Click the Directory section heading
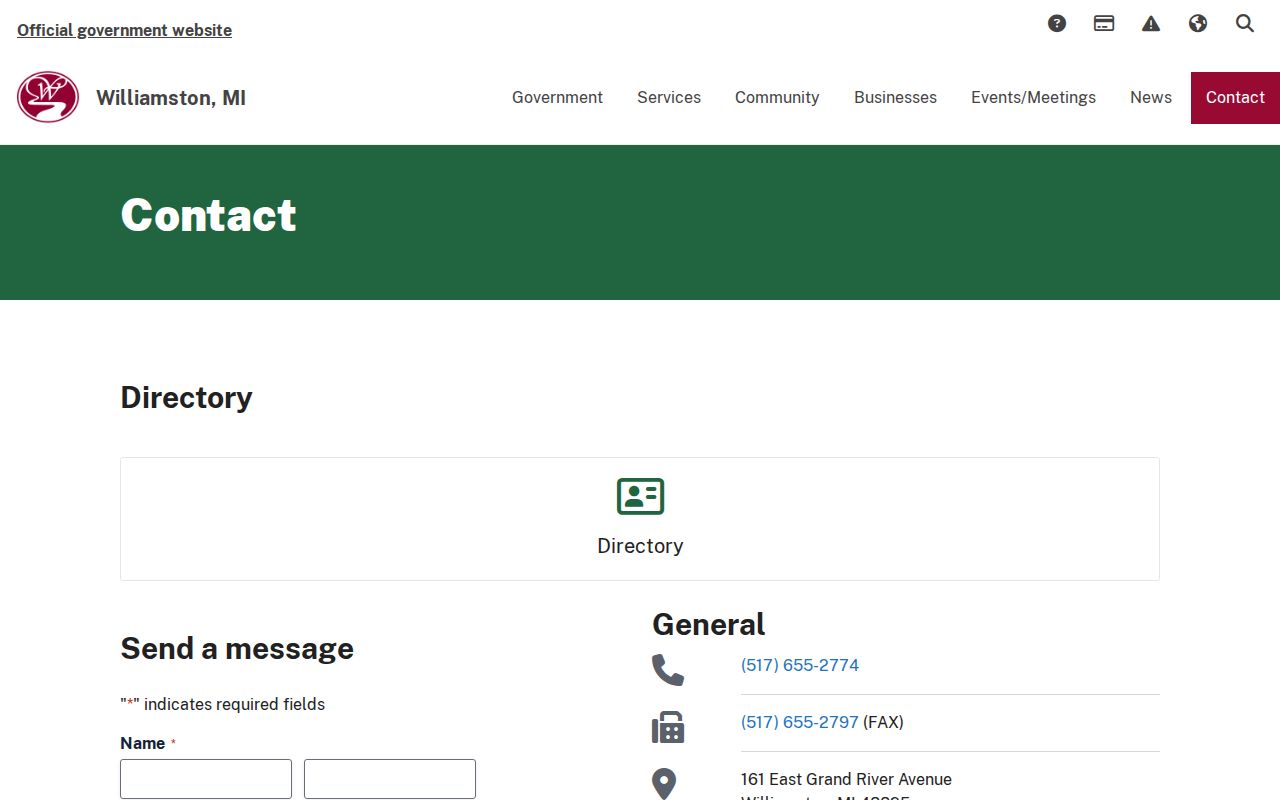This screenshot has height=800, width=1280. pyautogui.click(x=186, y=397)
